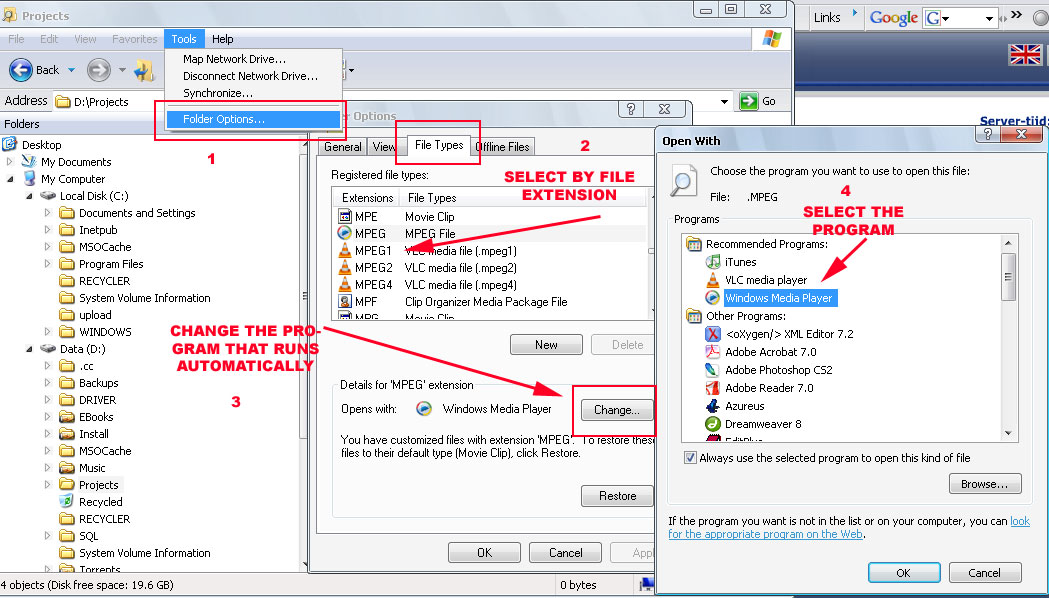Click the Extensions column header
Screen dimensions: 1049x598
(x=367, y=198)
